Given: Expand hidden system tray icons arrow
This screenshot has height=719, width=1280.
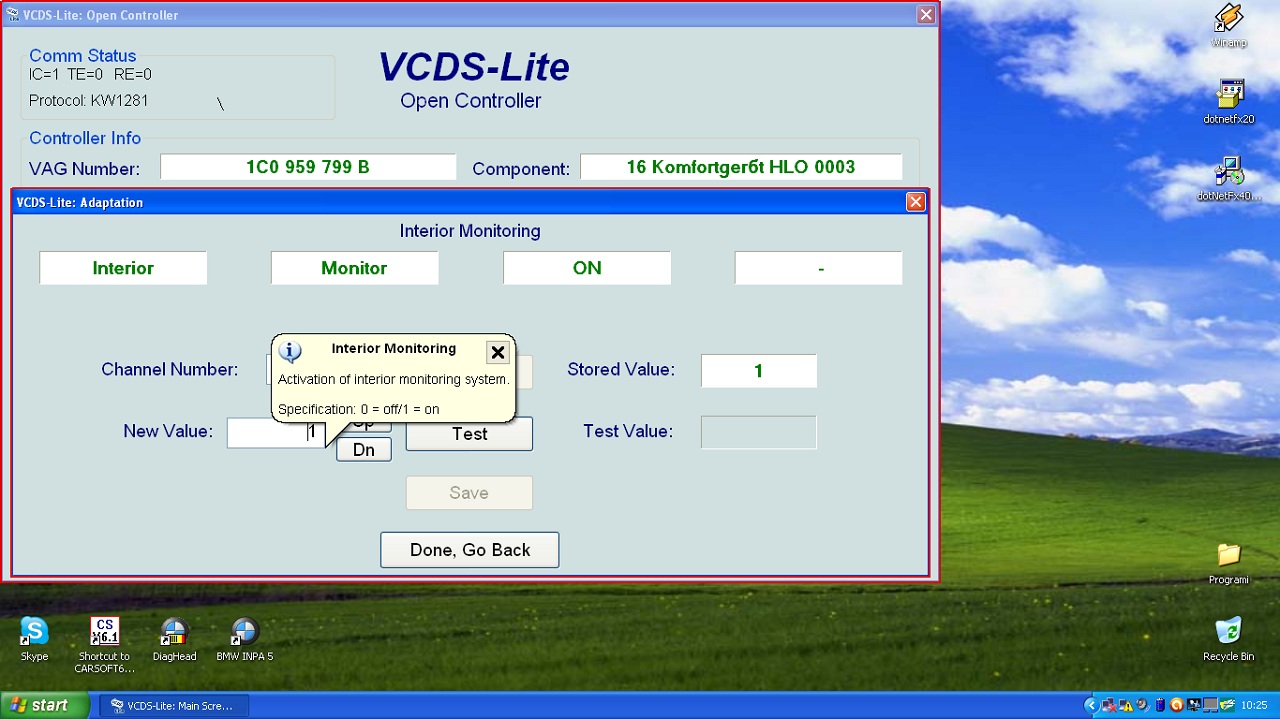Looking at the screenshot, I should [x=1091, y=705].
